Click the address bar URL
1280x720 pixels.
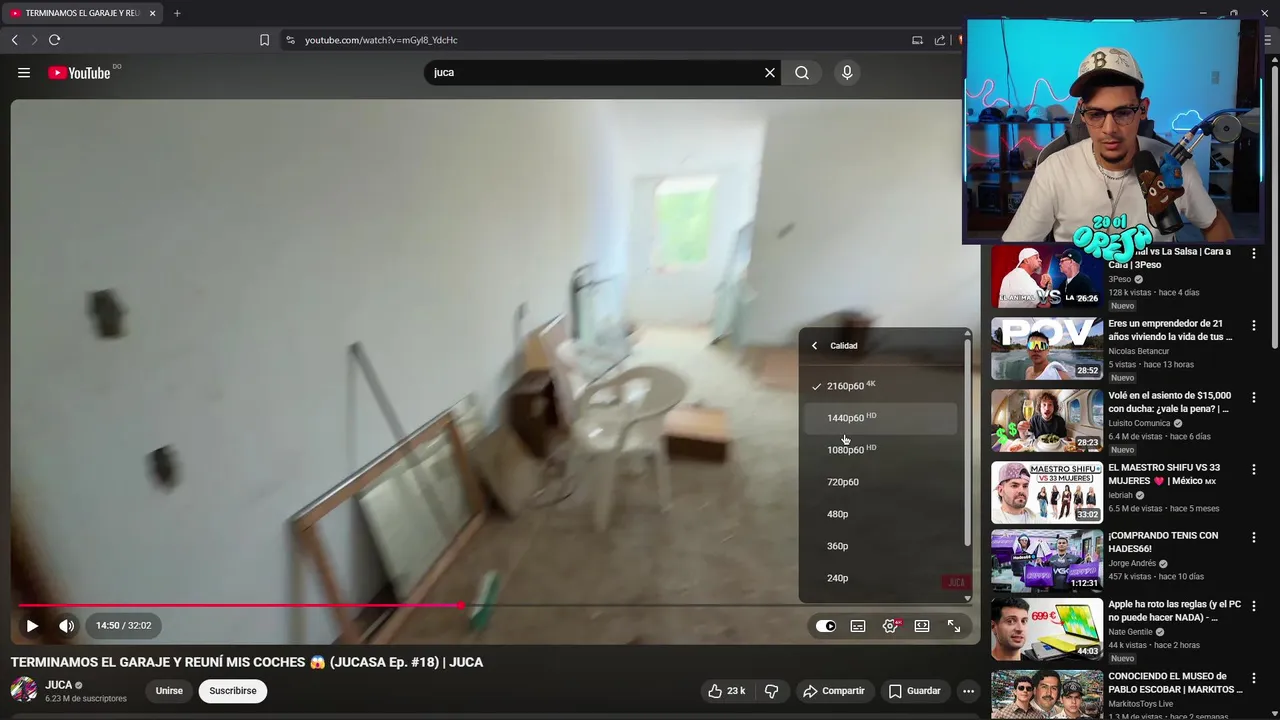click(381, 40)
